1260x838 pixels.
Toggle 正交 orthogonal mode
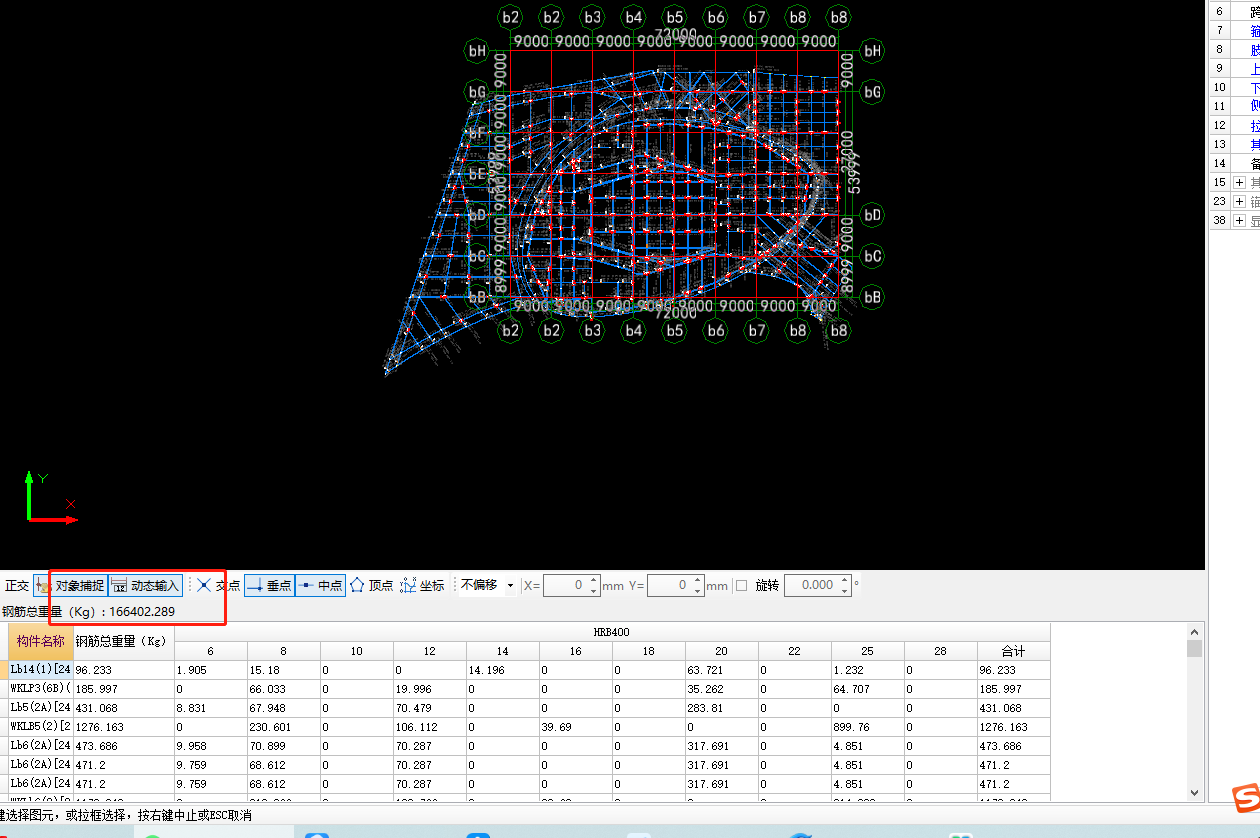(x=16, y=586)
